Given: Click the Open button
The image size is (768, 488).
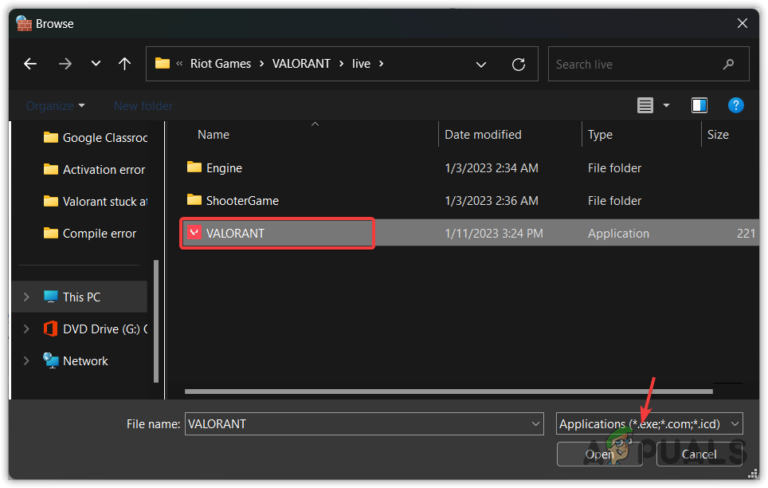Looking at the screenshot, I should (600, 454).
